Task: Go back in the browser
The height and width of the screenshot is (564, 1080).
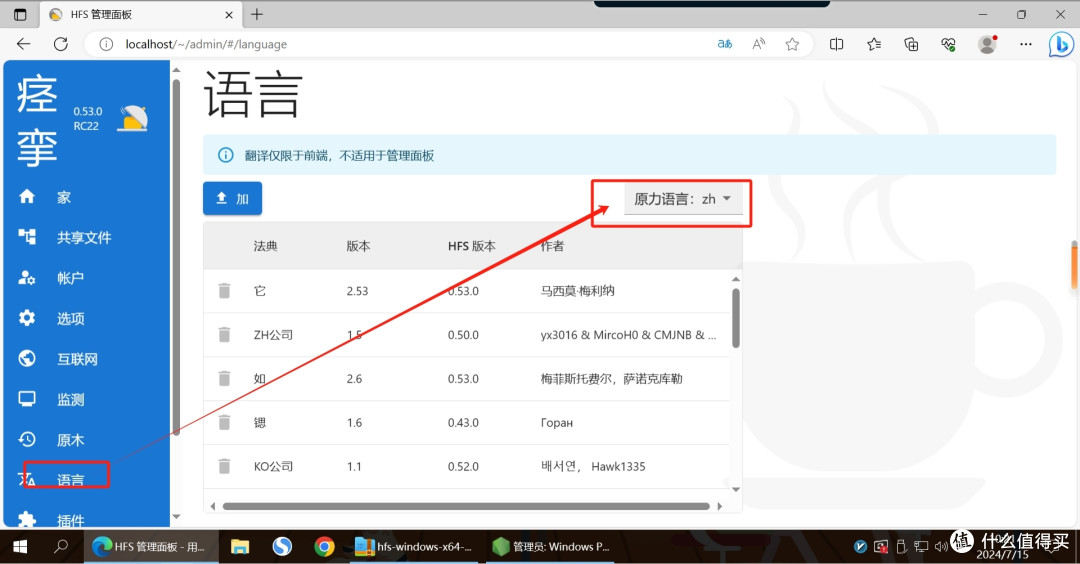Action: [23, 44]
